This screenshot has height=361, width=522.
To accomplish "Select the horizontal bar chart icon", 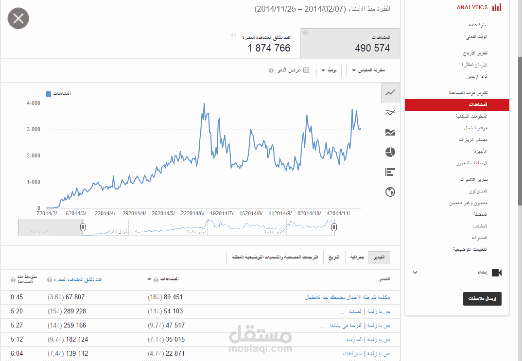I will [390, 172].
